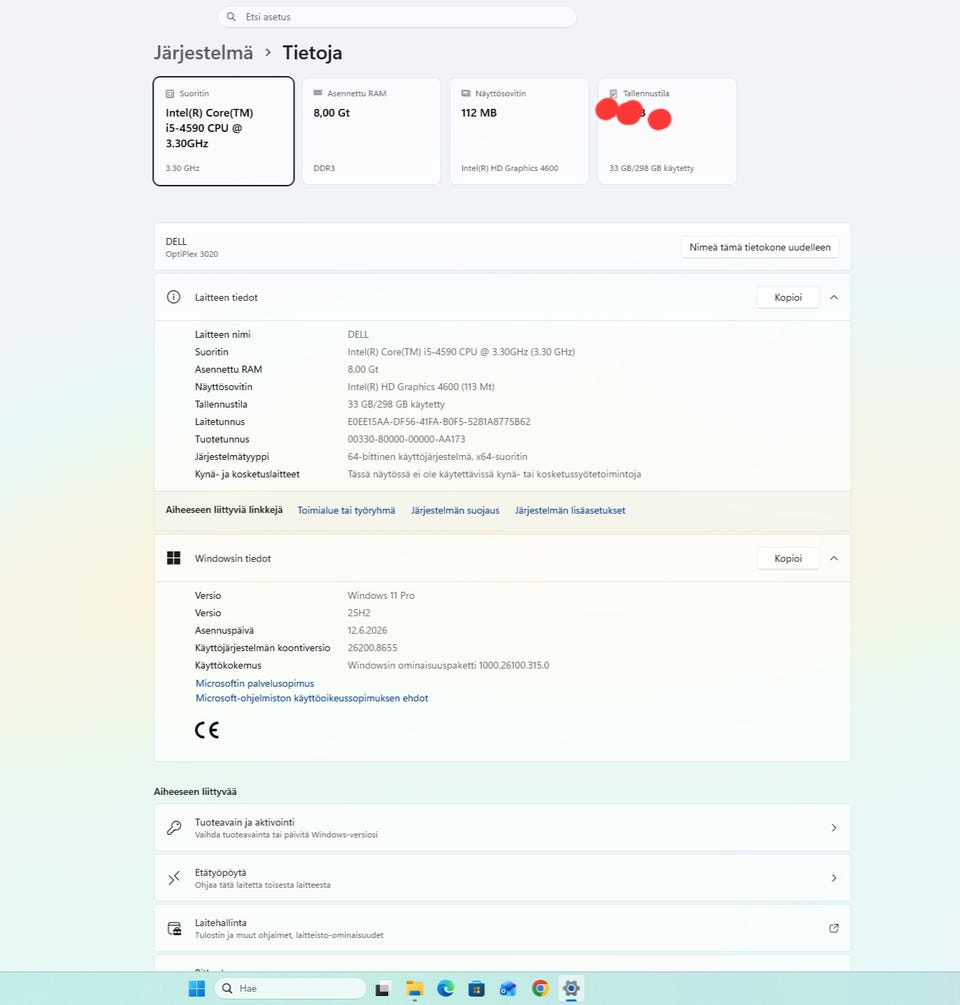Click the info icon beside Laitteen tiedot

173,297
